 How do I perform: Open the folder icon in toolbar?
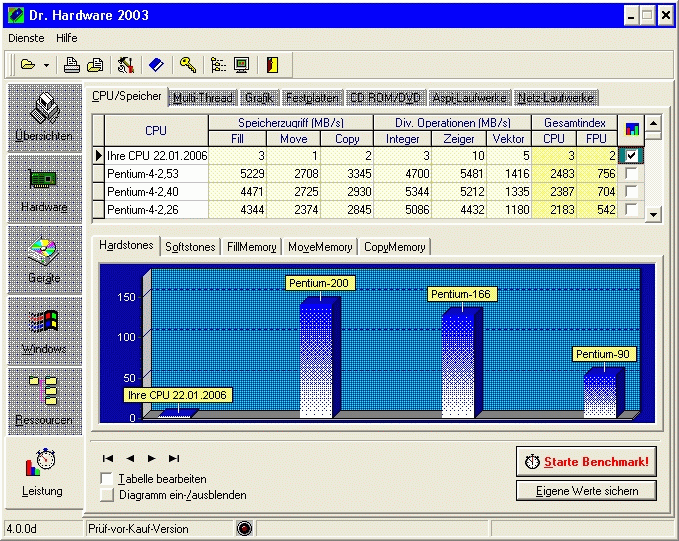click(28, 65)
